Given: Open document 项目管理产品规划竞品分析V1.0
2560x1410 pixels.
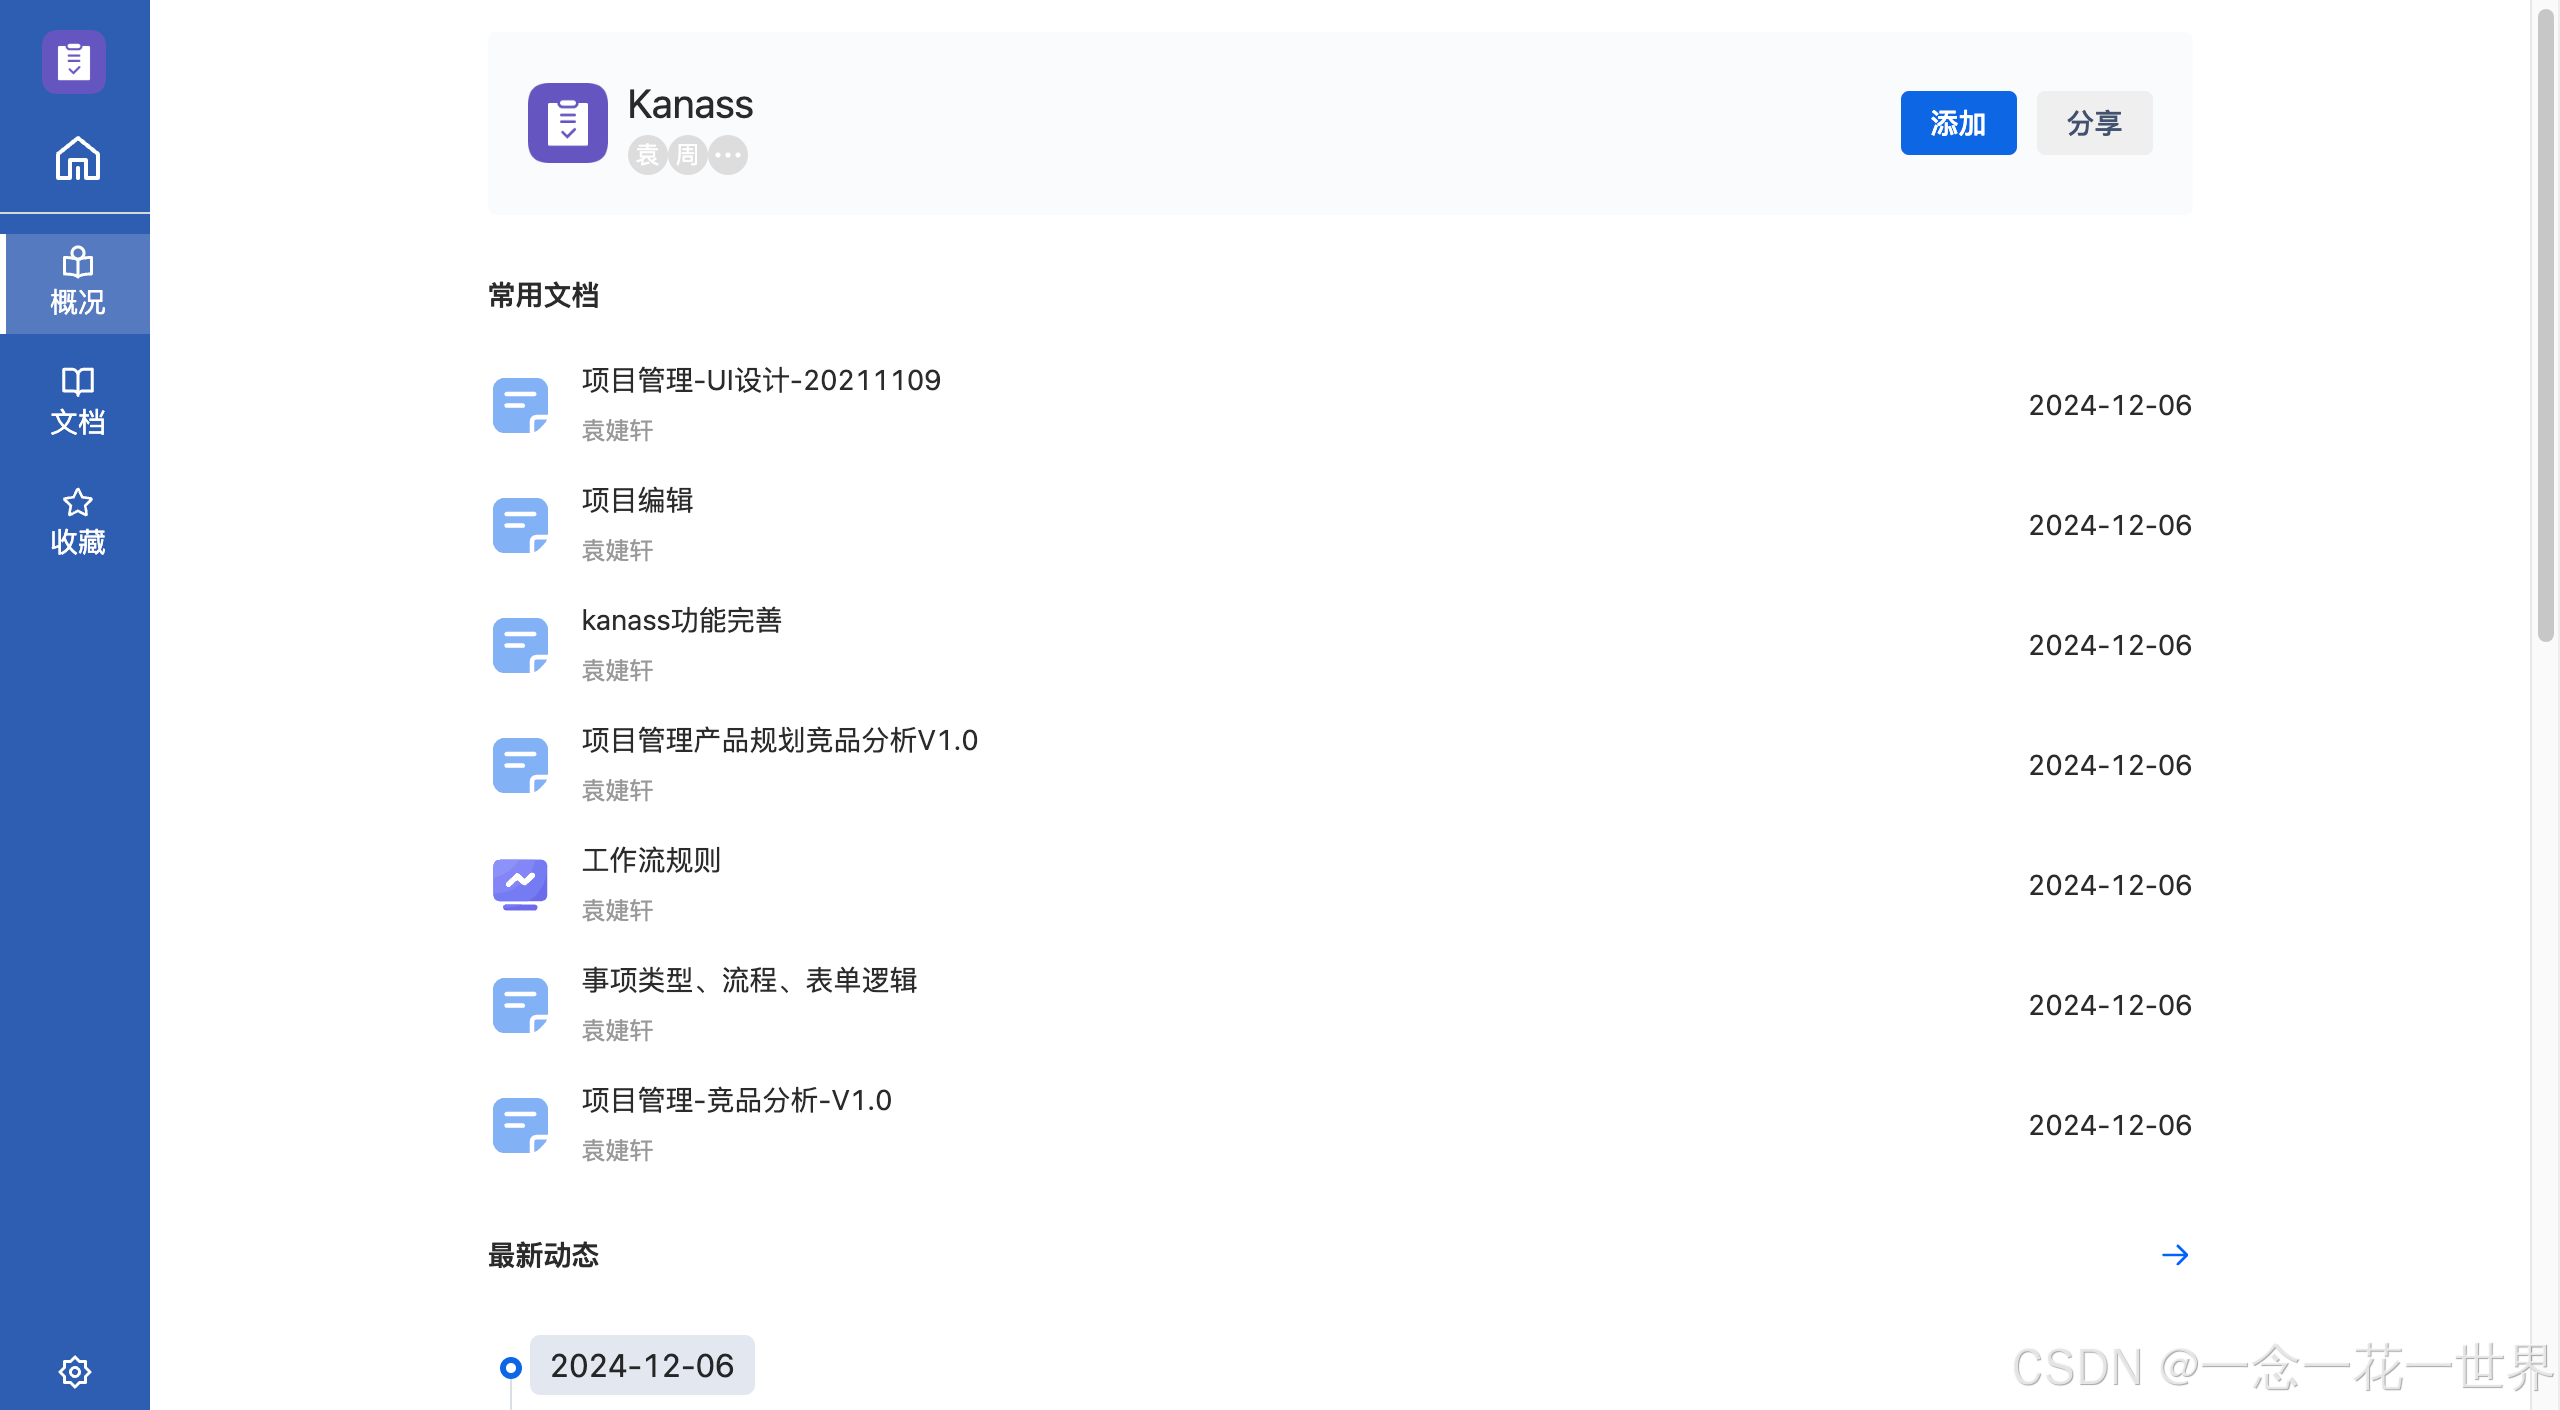Looking at the screenshot, I should [779, 740].
